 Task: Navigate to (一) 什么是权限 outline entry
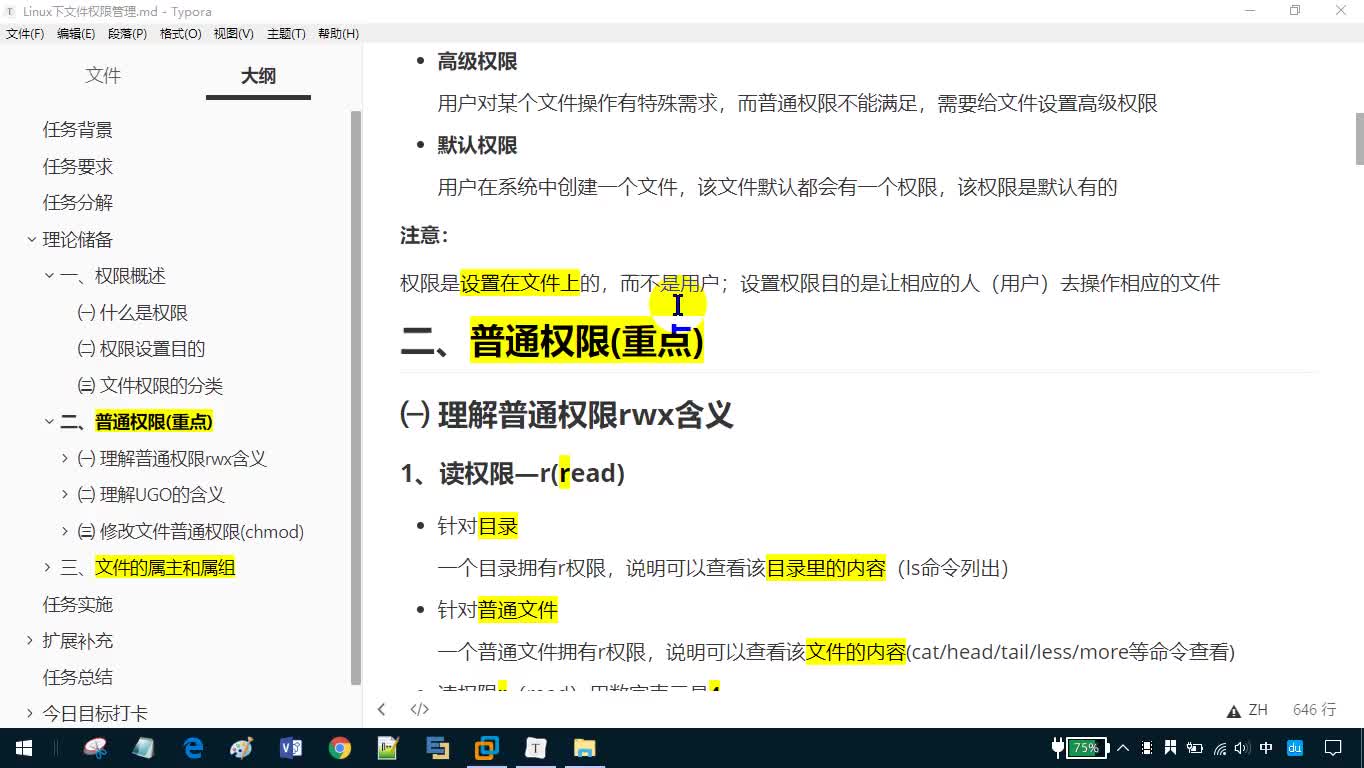(133, 313)
